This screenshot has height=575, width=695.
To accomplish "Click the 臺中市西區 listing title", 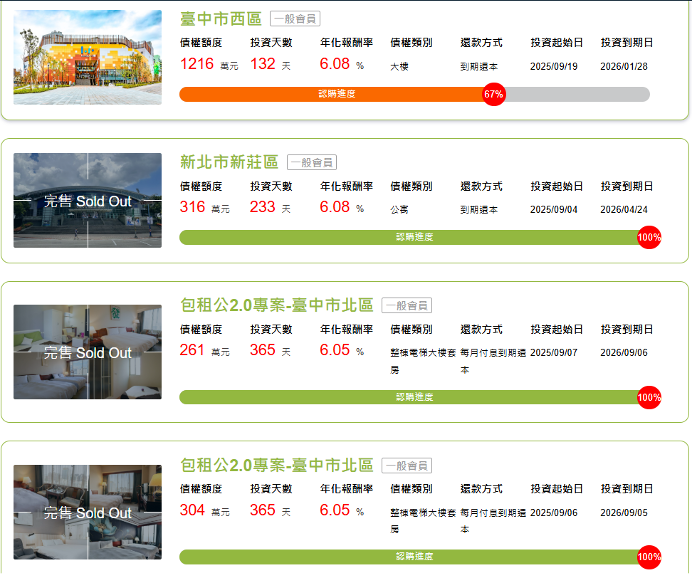I will pos(220,19).
